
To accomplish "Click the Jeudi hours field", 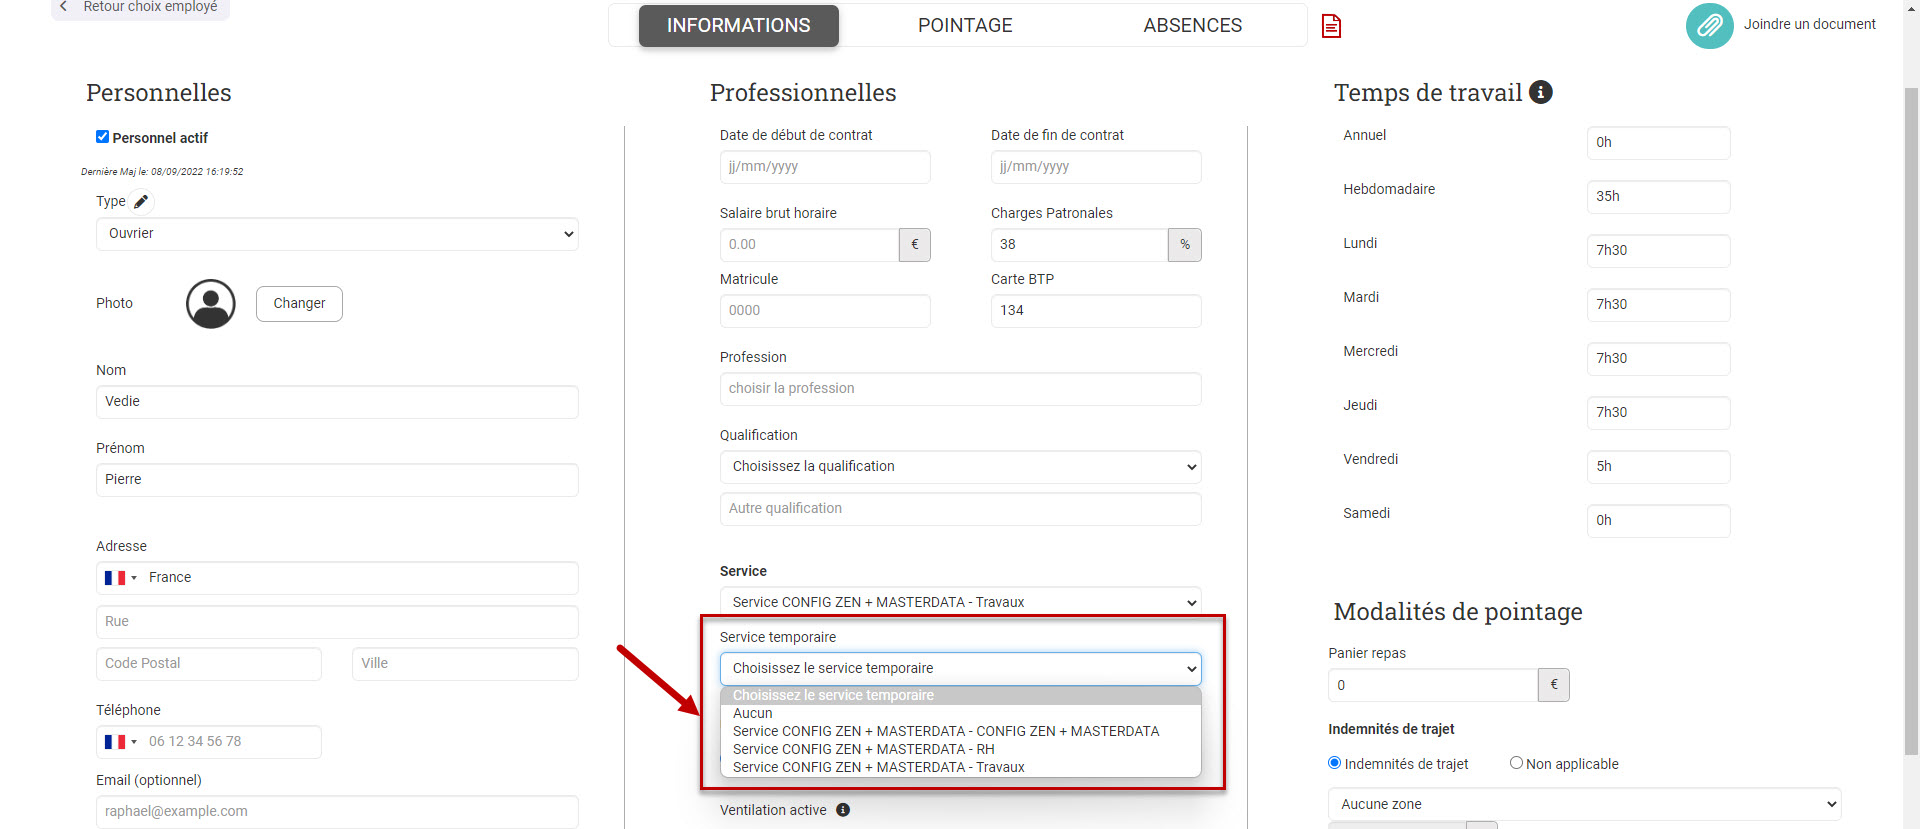I will 1658,413.
